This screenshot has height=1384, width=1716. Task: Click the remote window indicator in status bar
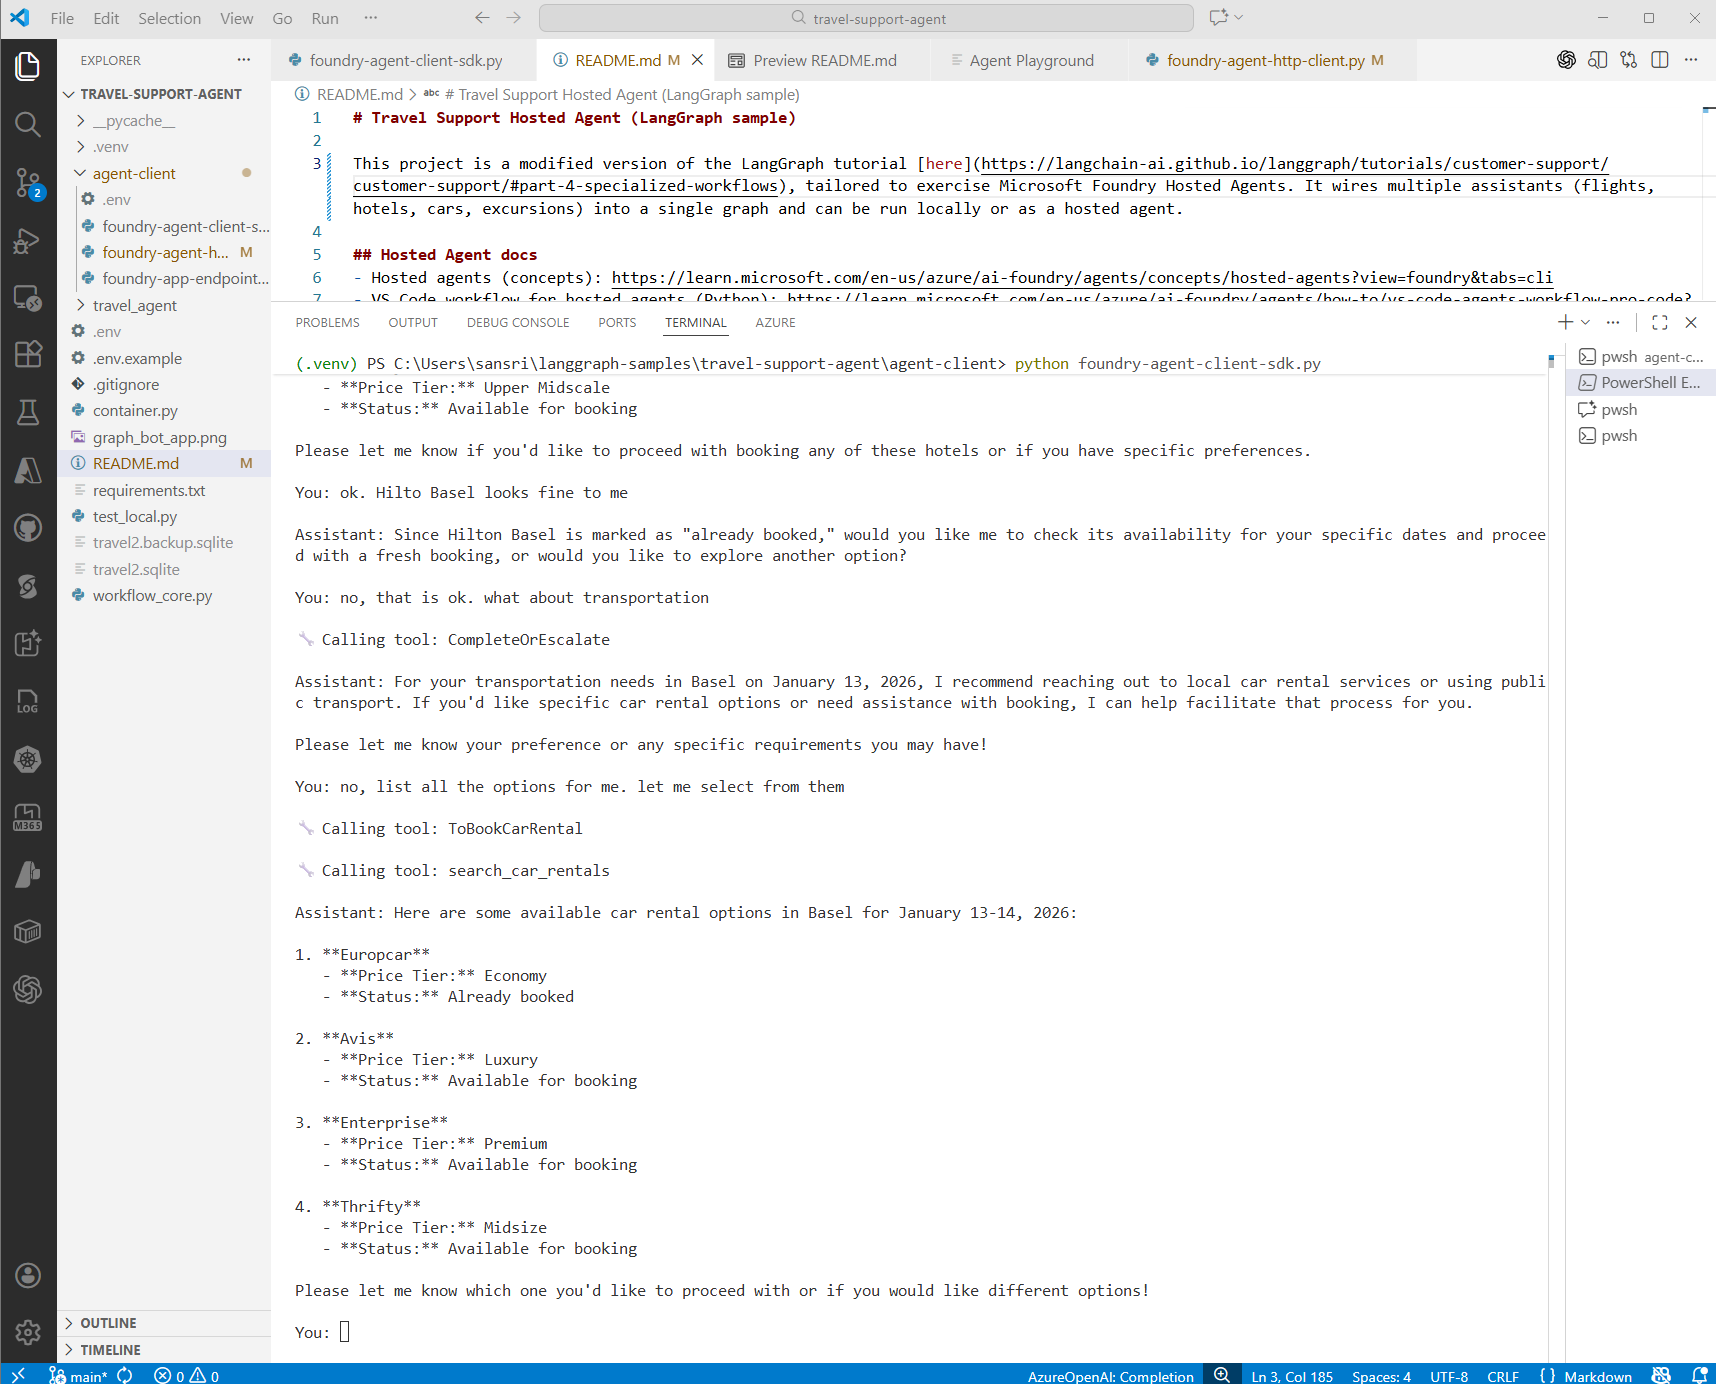18,1375
